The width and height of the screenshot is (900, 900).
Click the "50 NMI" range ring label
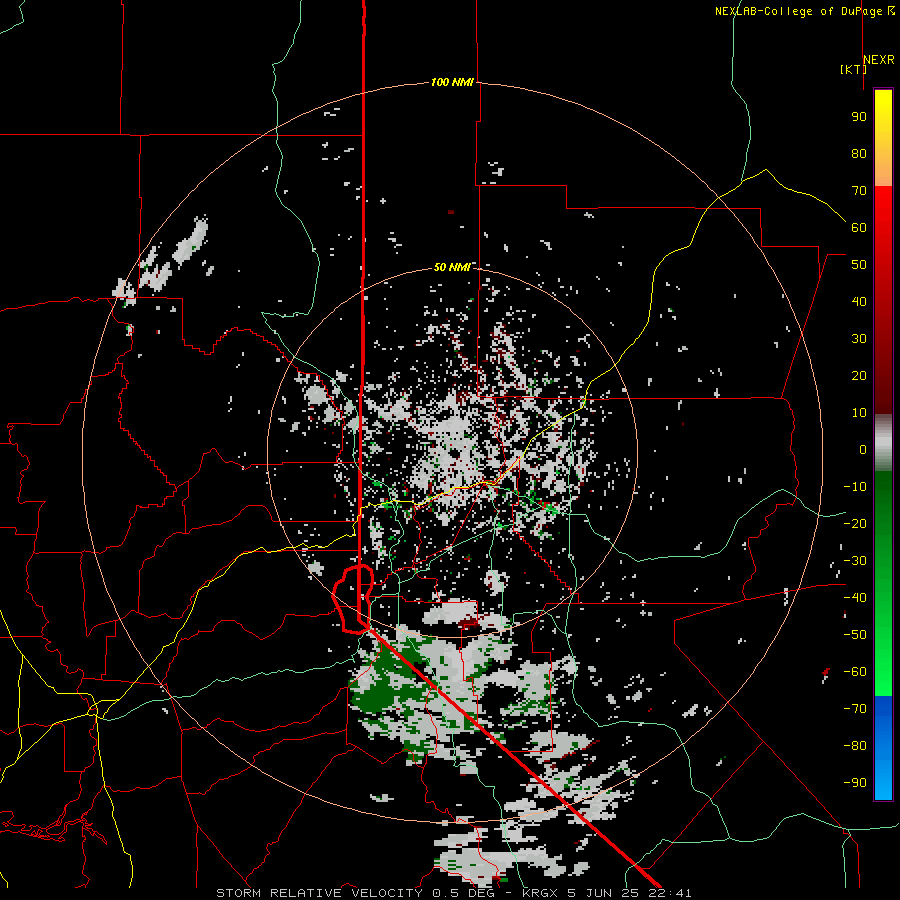point(452,267)
